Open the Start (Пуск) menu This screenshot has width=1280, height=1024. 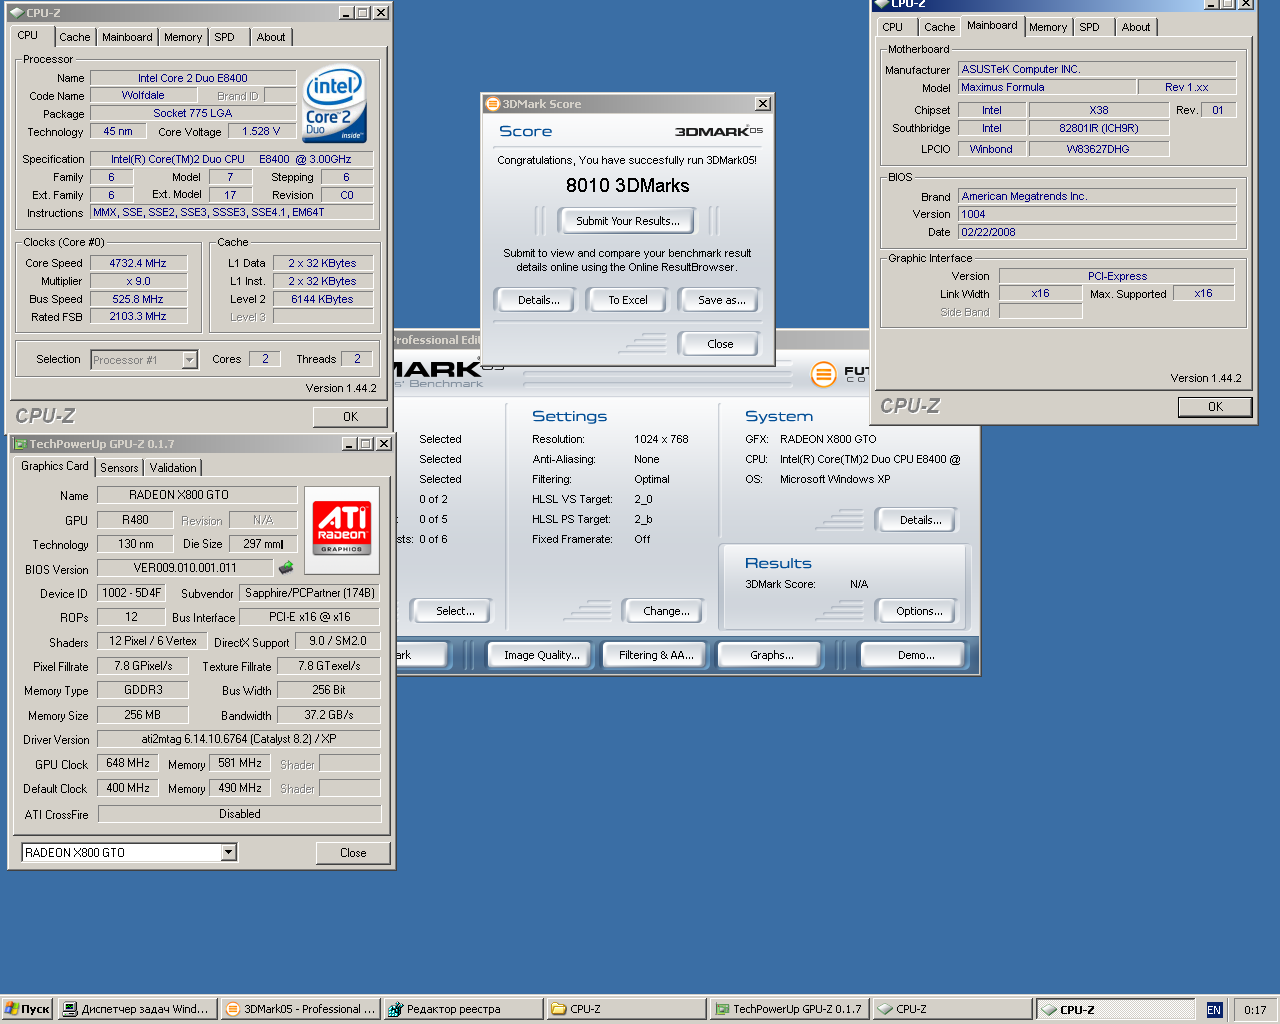click(27, 1009)
